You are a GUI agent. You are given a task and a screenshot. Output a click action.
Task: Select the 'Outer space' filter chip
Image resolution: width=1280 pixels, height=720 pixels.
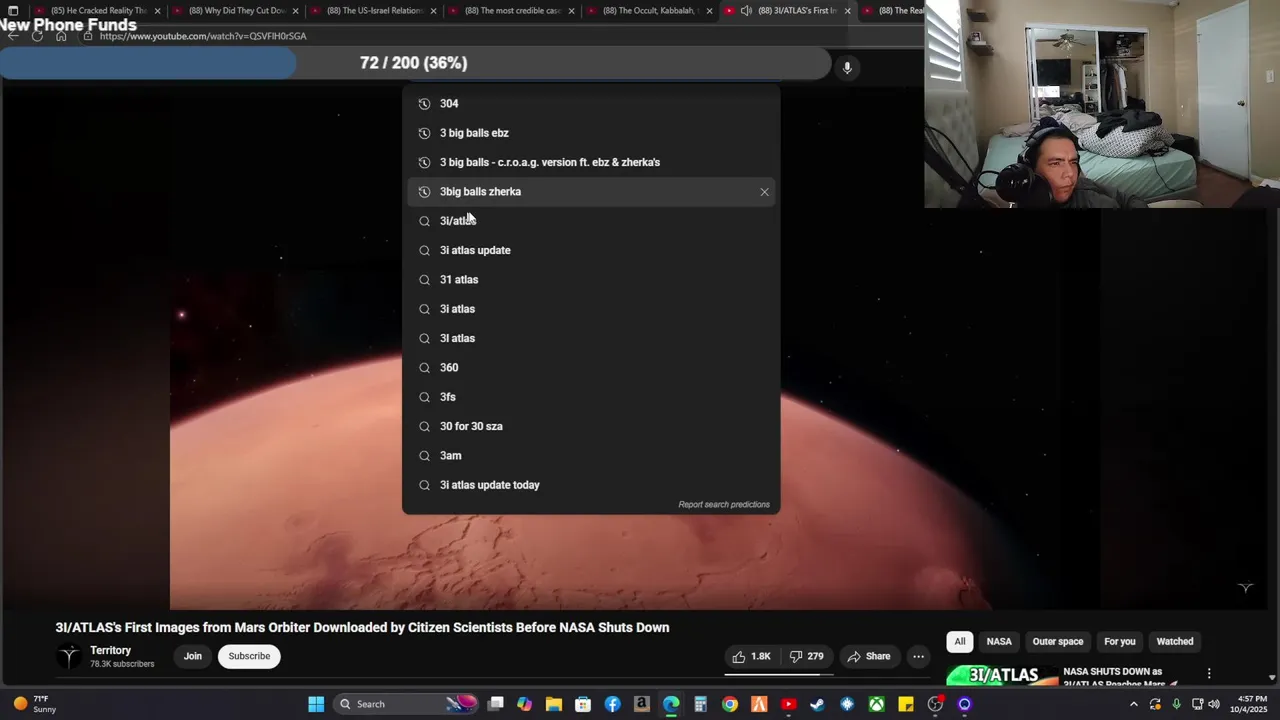coord(1058,642)
